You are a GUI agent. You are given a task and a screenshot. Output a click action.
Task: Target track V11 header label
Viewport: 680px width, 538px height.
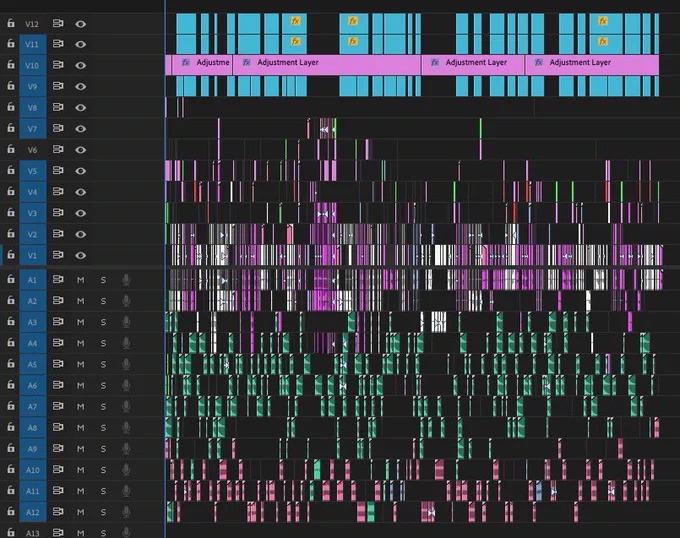tap(33, 44)
